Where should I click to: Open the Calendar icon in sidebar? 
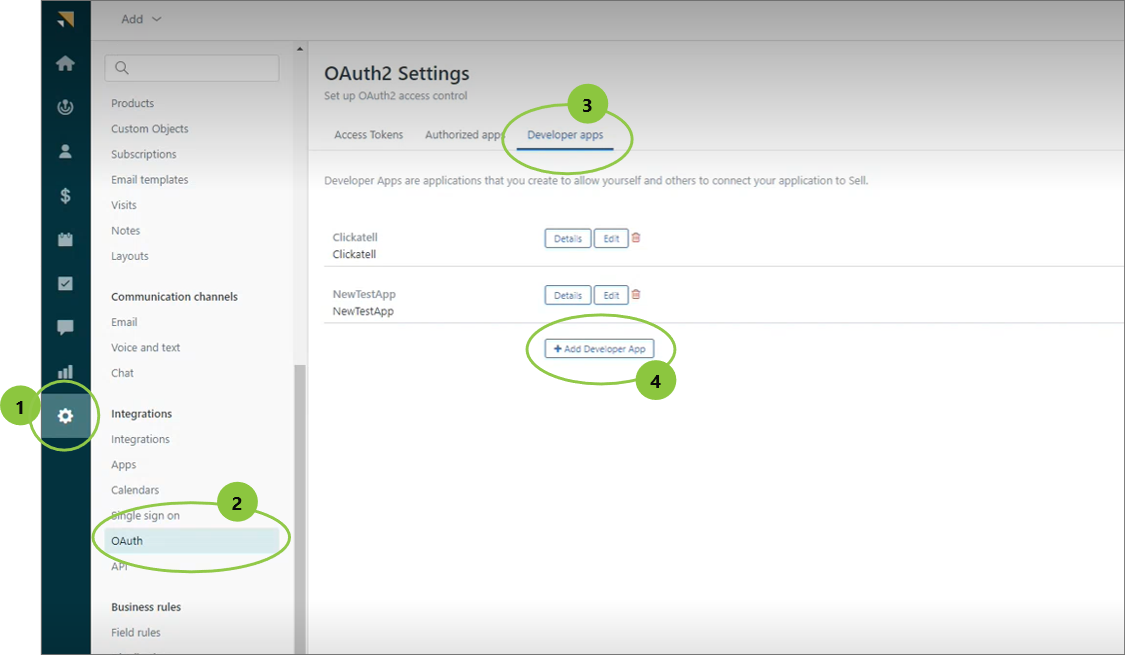pos(65,240)
